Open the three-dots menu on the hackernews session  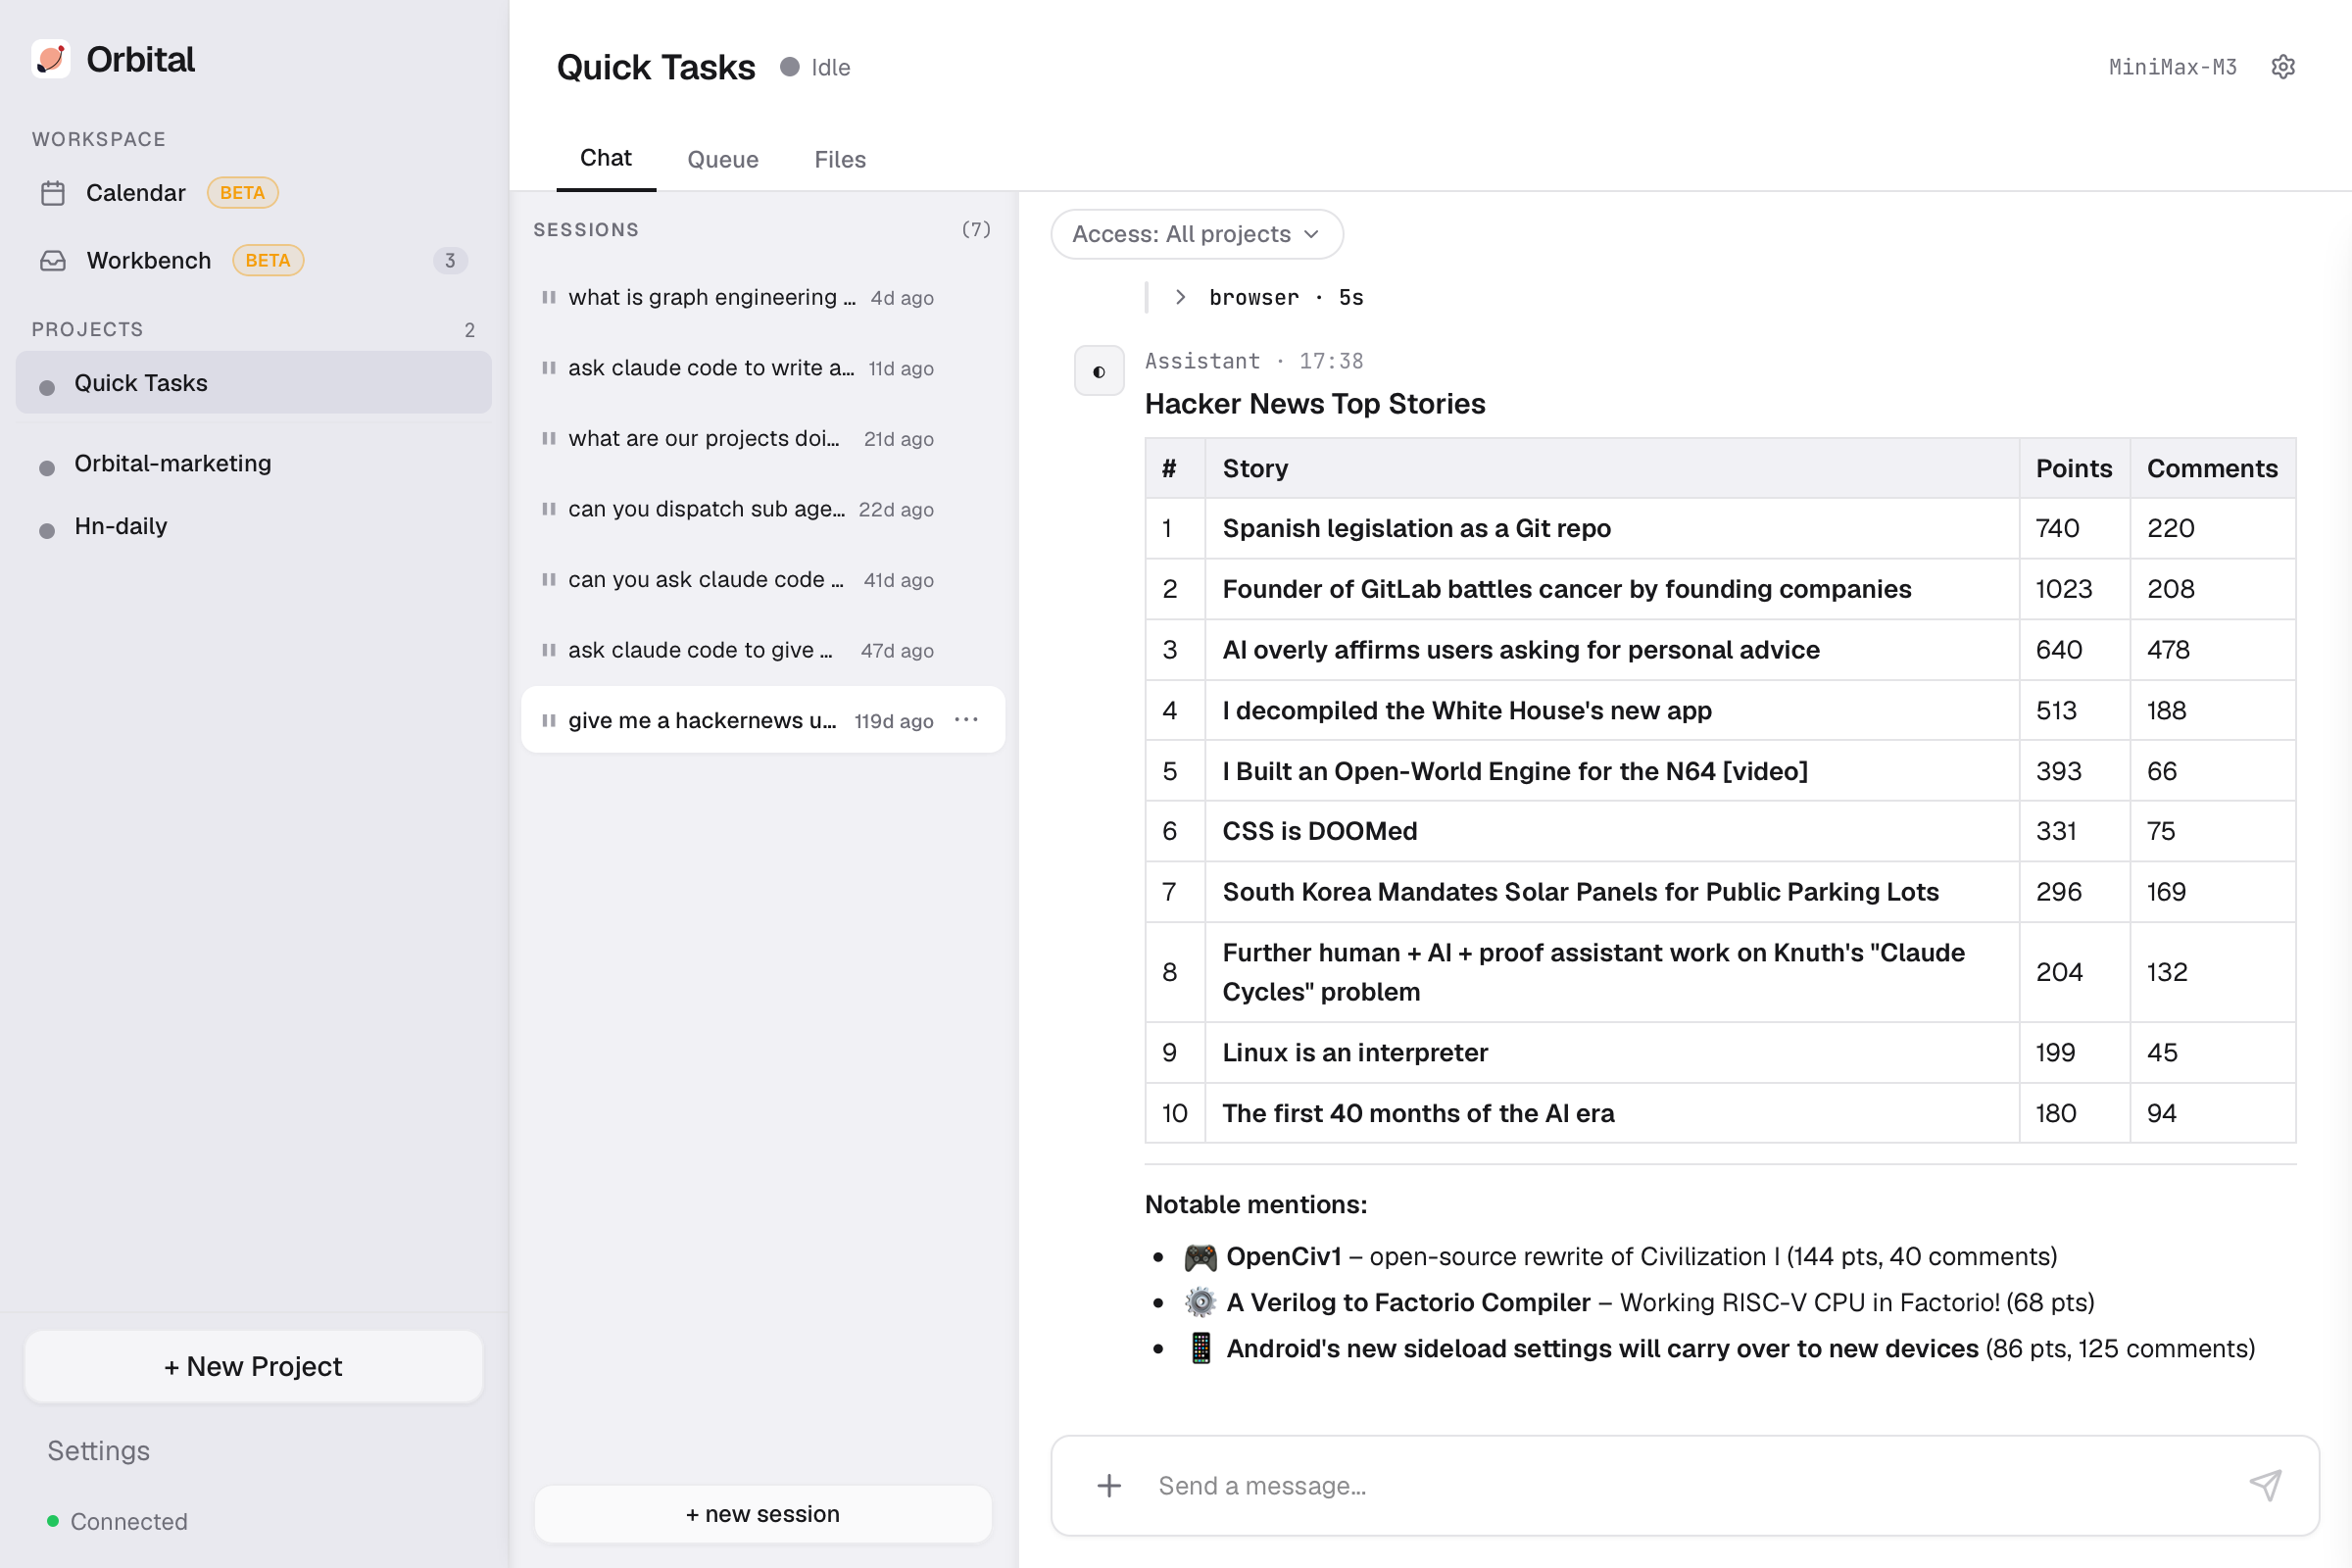[x=966, y=720]
